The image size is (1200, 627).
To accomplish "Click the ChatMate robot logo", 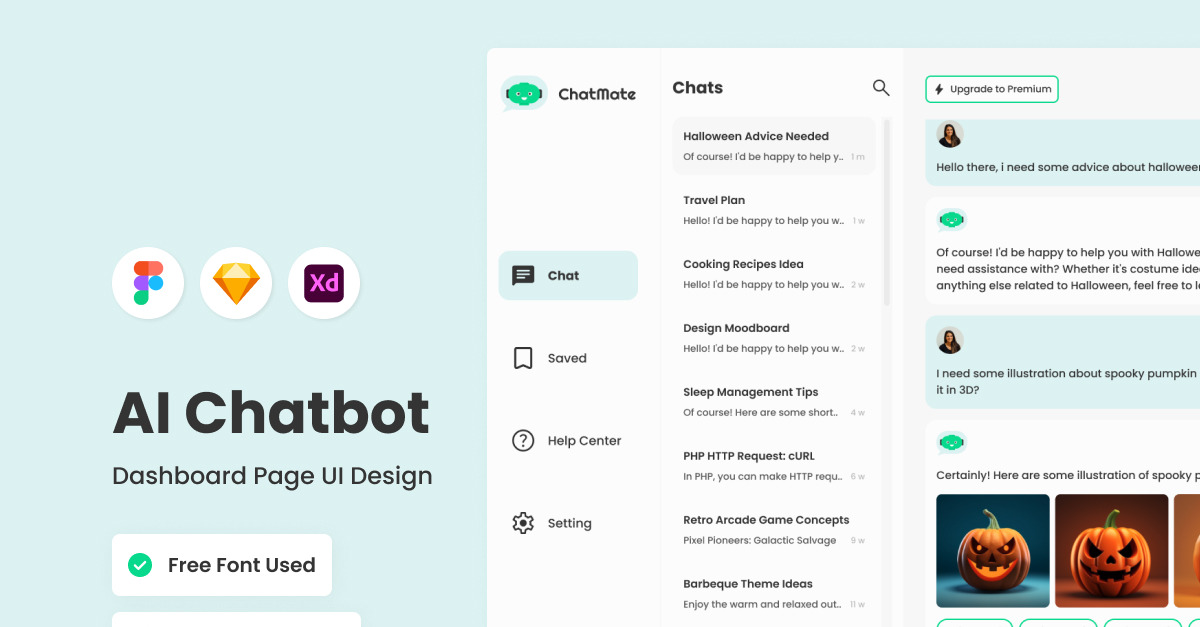I will click(522, 93).
